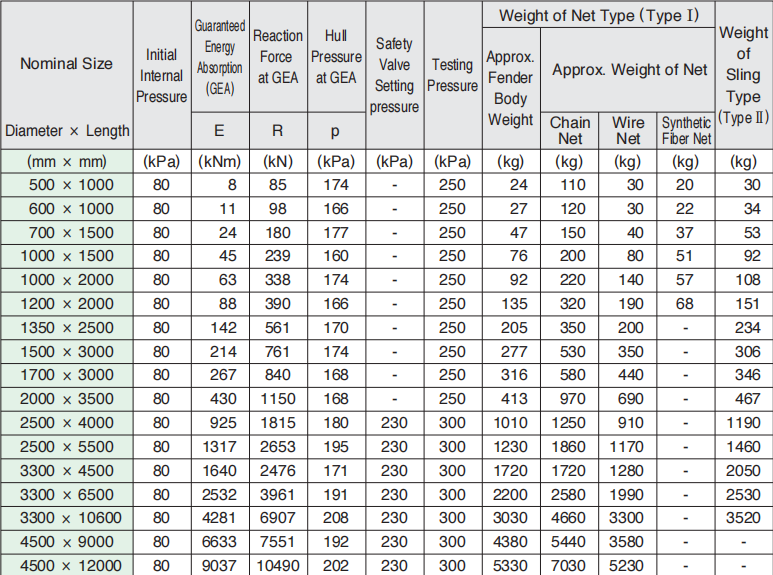Click the 4500 × 12000 nominal size cell
This screenshot has height=575, width=773.
[x=66, y=566]
